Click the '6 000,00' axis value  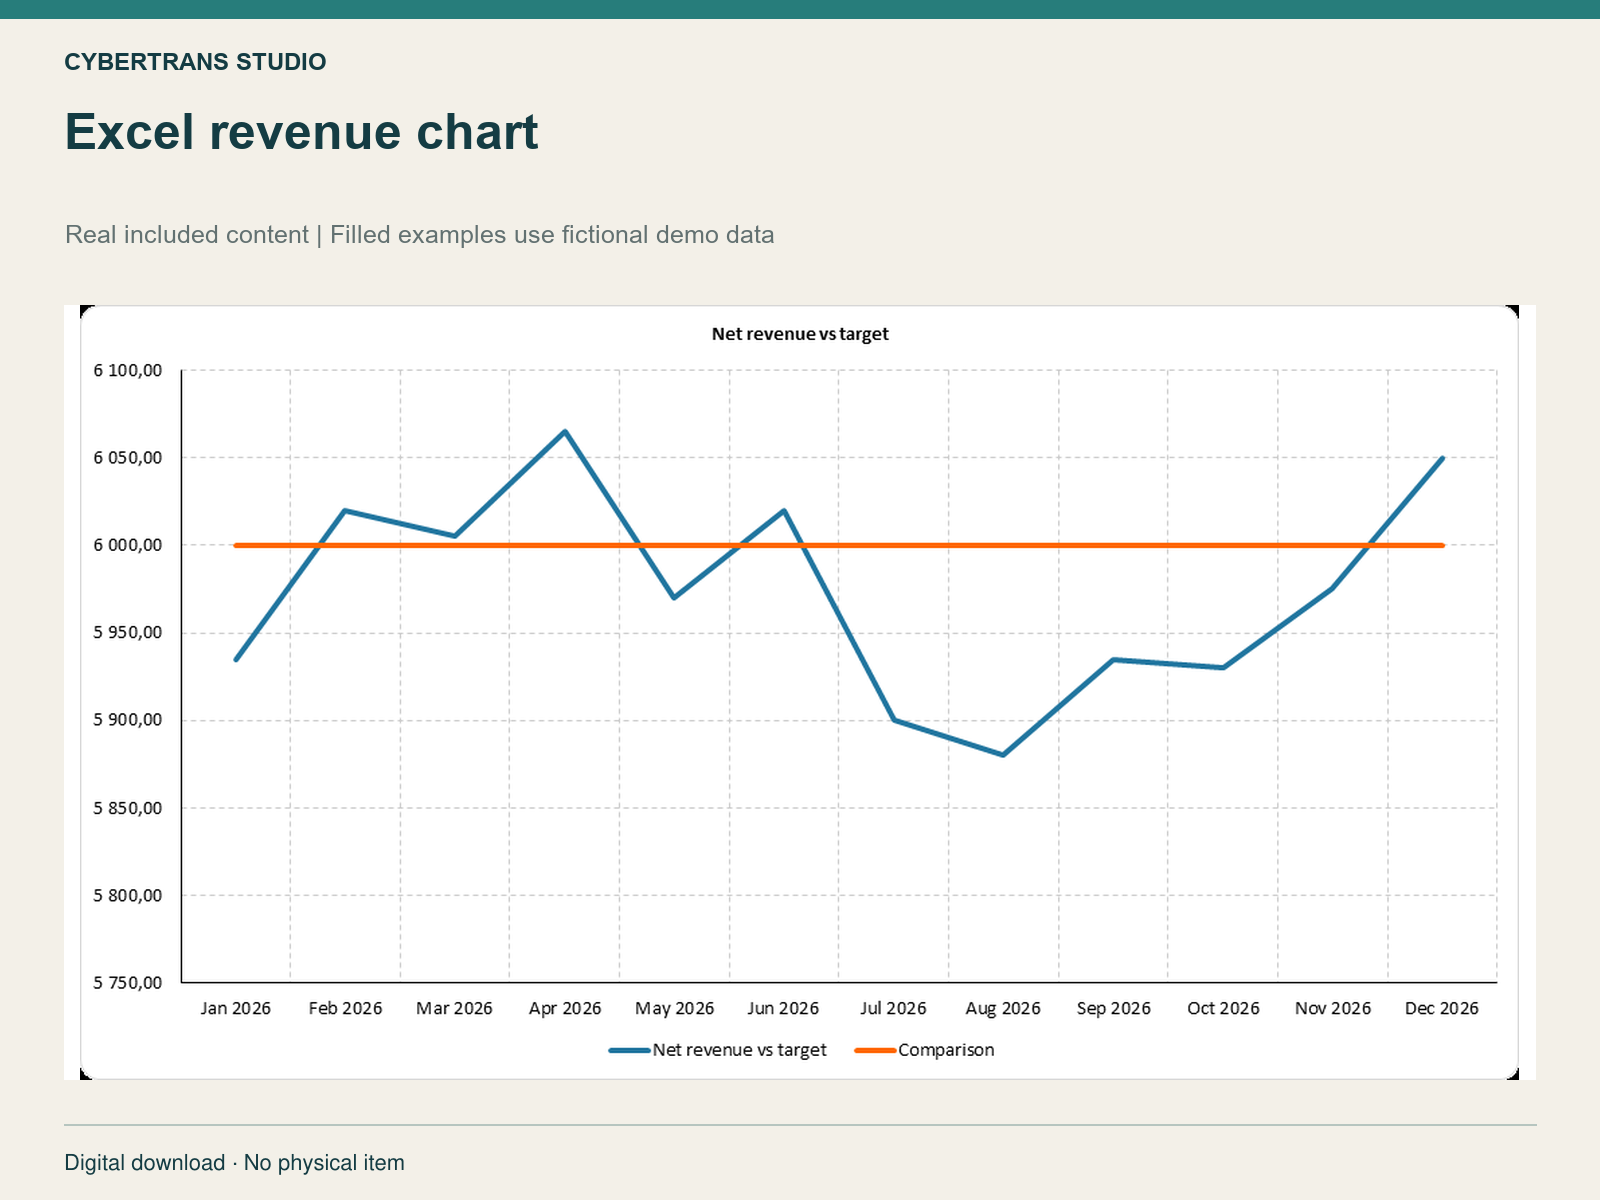pos(128,545)
